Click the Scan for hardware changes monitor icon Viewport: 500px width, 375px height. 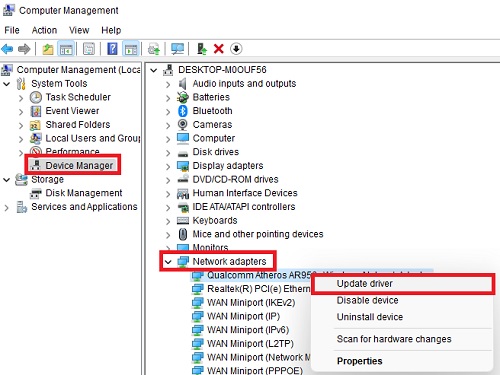[177, 49]
